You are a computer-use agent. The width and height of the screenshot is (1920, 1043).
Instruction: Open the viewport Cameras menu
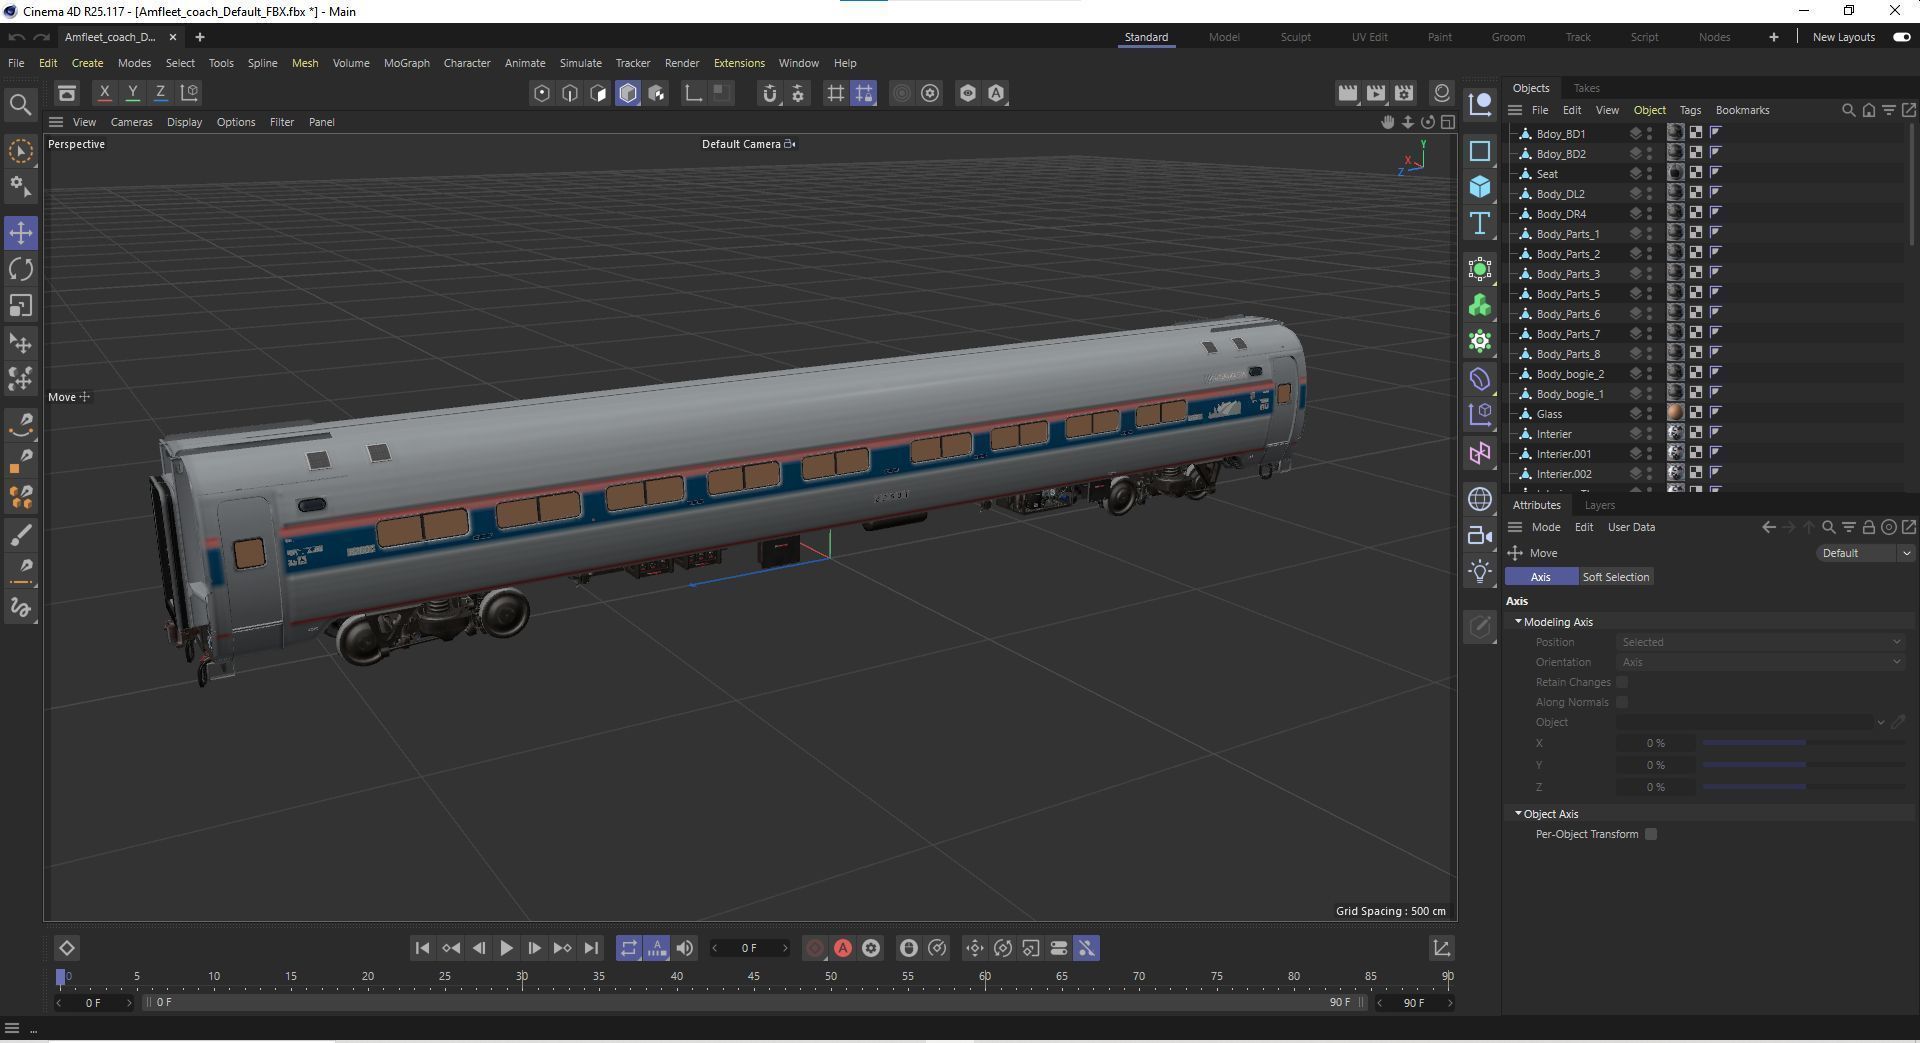(x=131, y=122)
